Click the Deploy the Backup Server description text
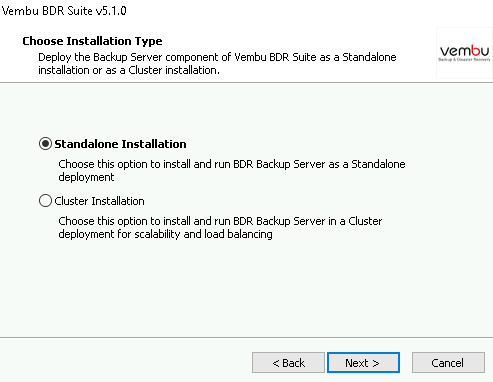Image resolution: width=493 pixels, height=382 pixels. (x=217, y=63)
